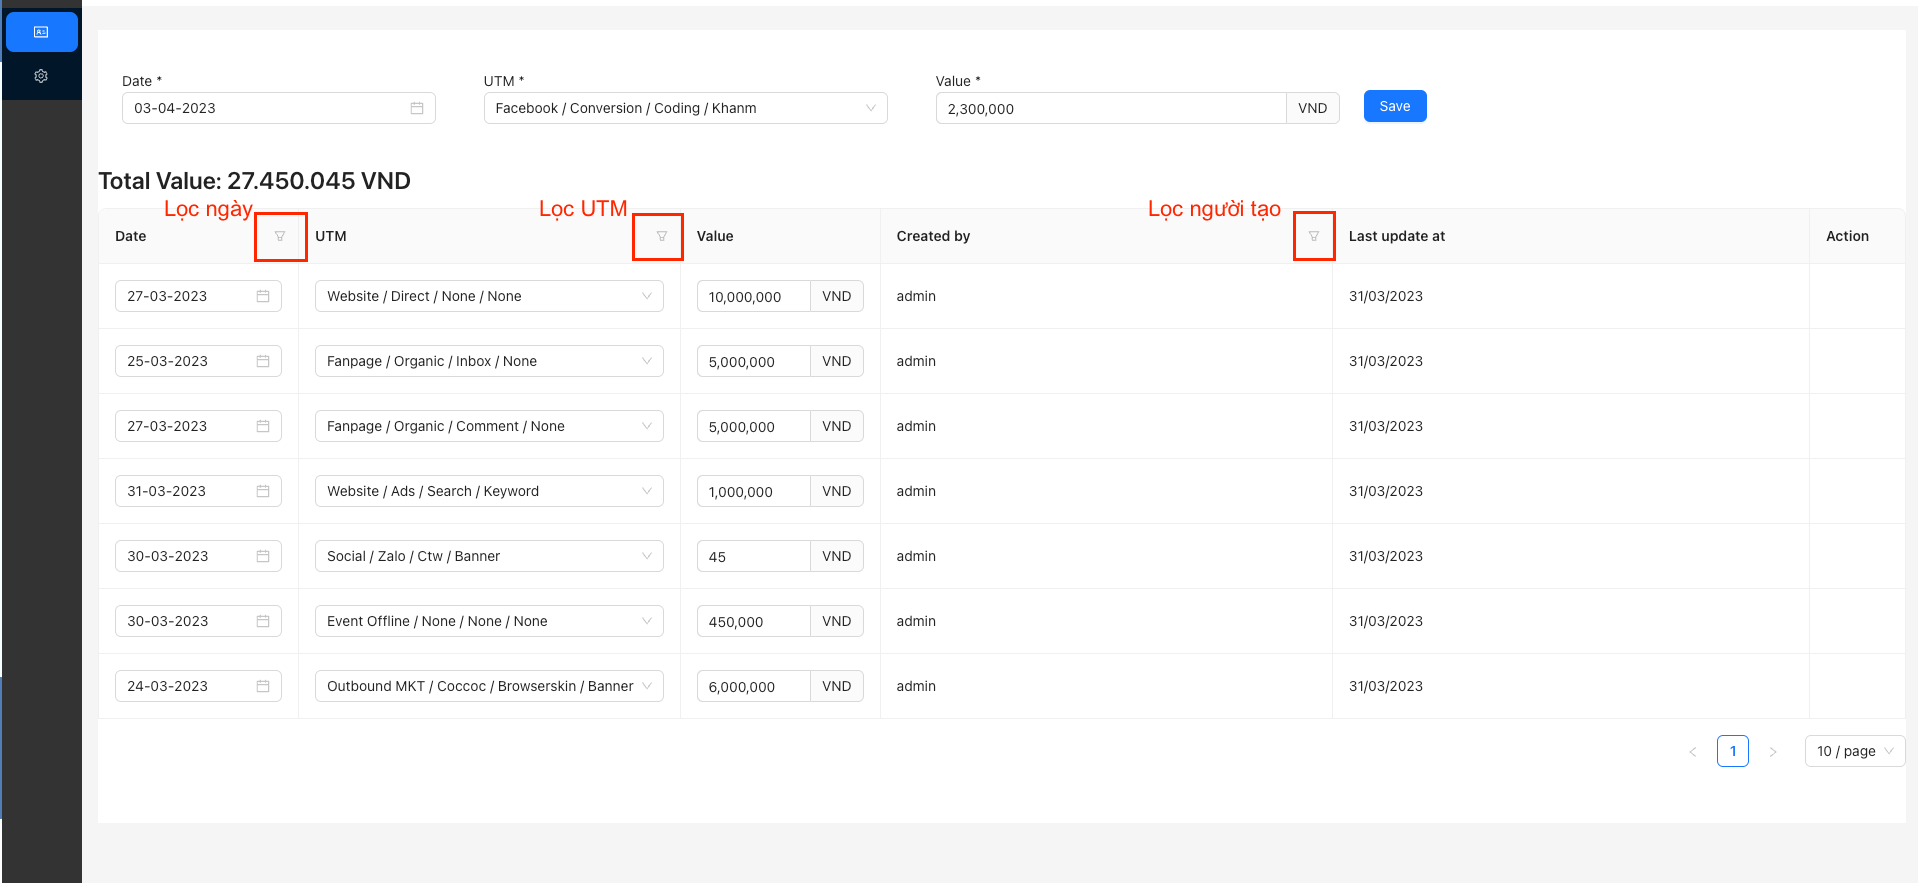
Task: Click the next page arrow
Action: click(1772, 752)
